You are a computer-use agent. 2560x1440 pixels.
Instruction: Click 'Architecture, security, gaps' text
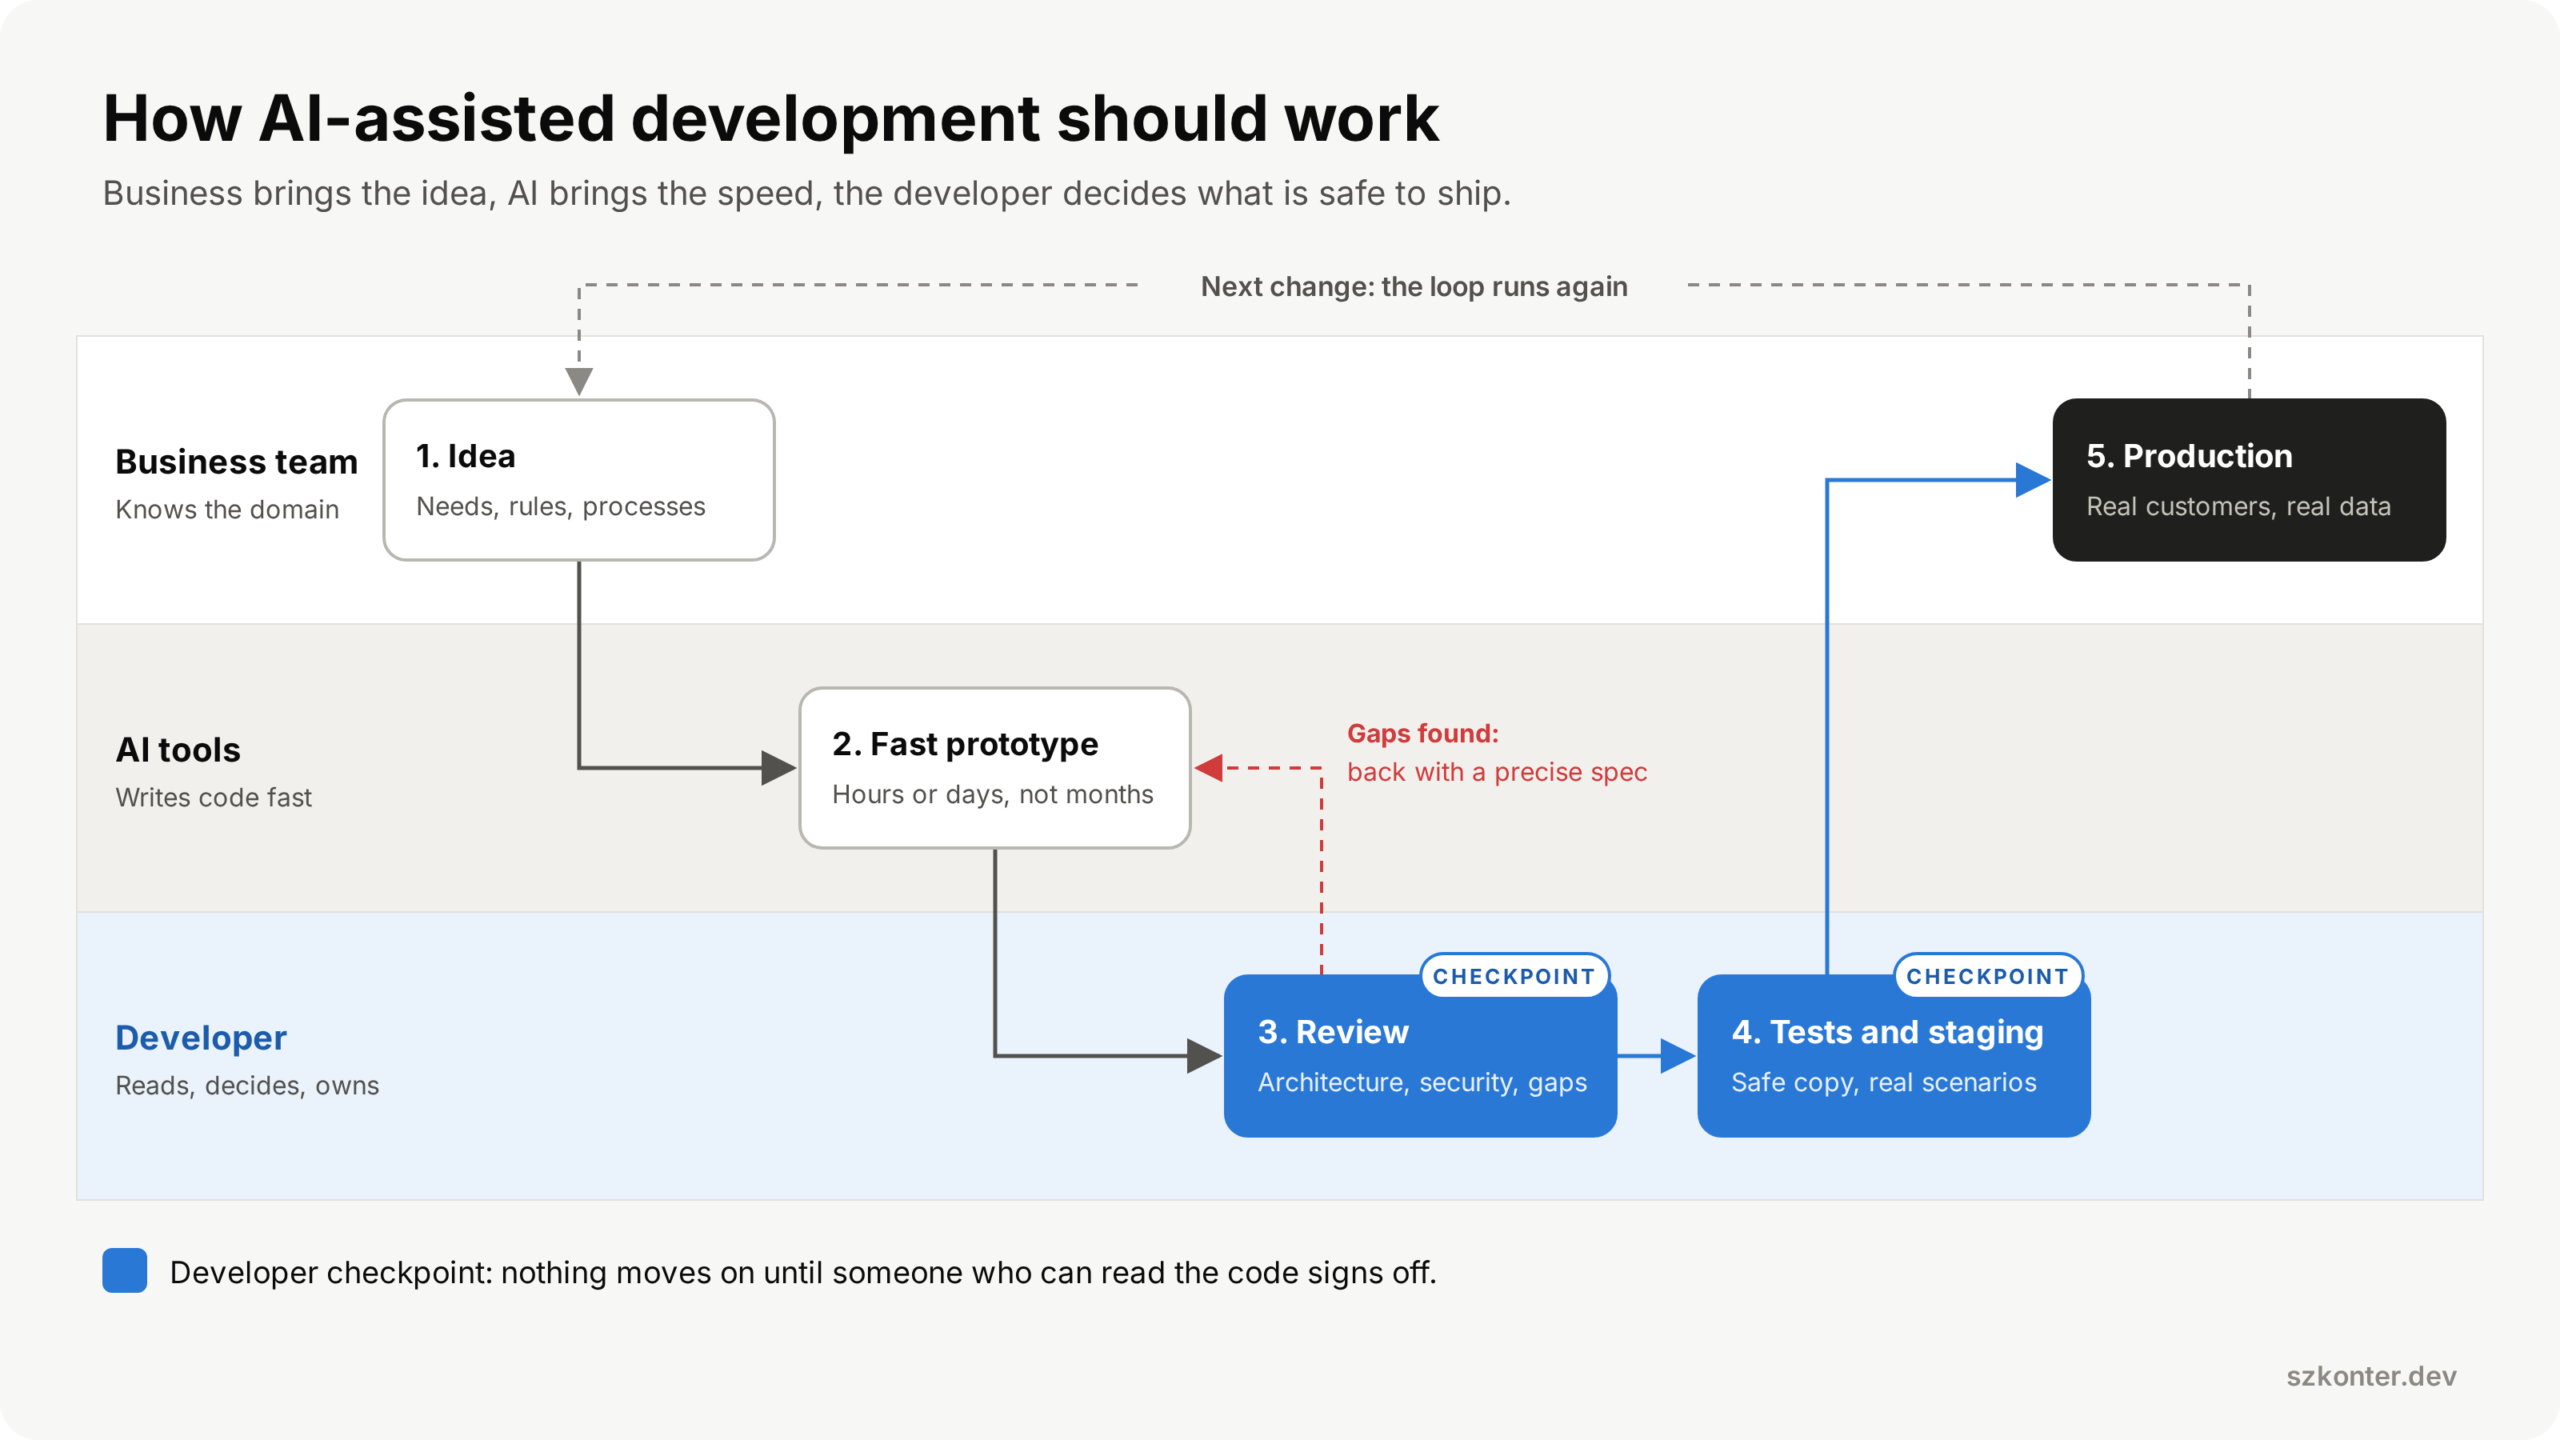pyautogui.click(x=1422, y=1083)
